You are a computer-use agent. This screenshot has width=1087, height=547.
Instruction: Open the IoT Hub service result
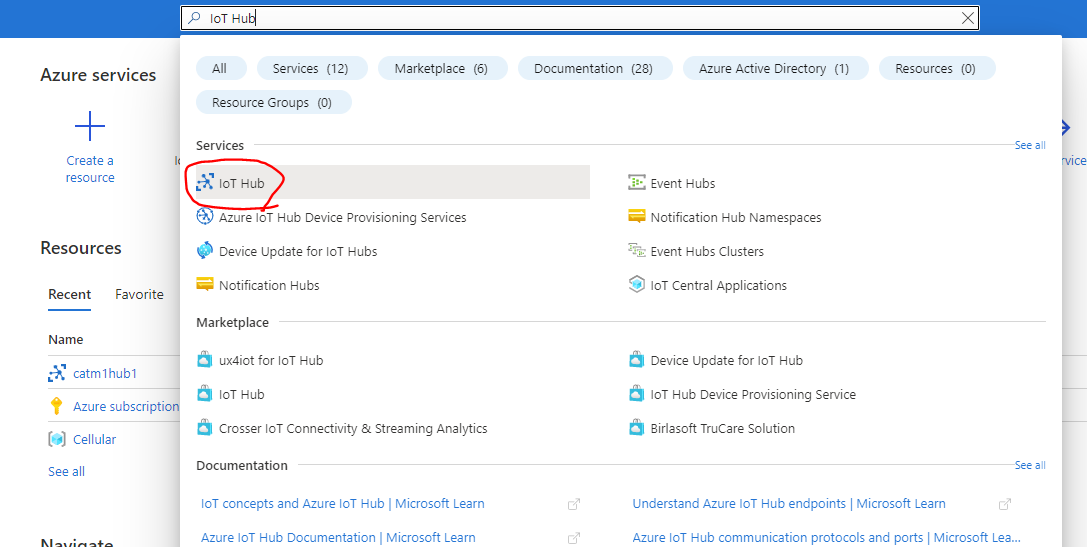point(393,183)
